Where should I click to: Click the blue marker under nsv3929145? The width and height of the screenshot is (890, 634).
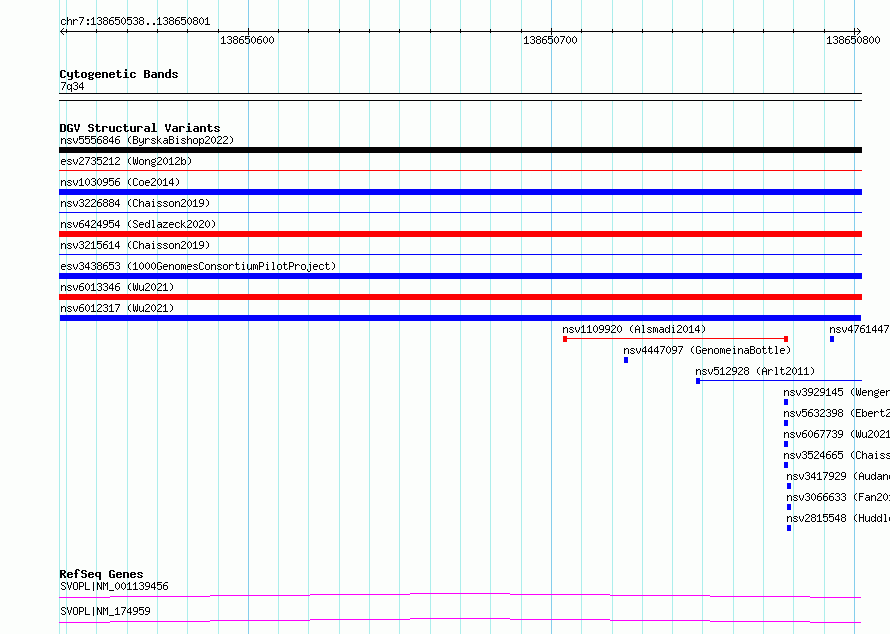click(786, 402)
